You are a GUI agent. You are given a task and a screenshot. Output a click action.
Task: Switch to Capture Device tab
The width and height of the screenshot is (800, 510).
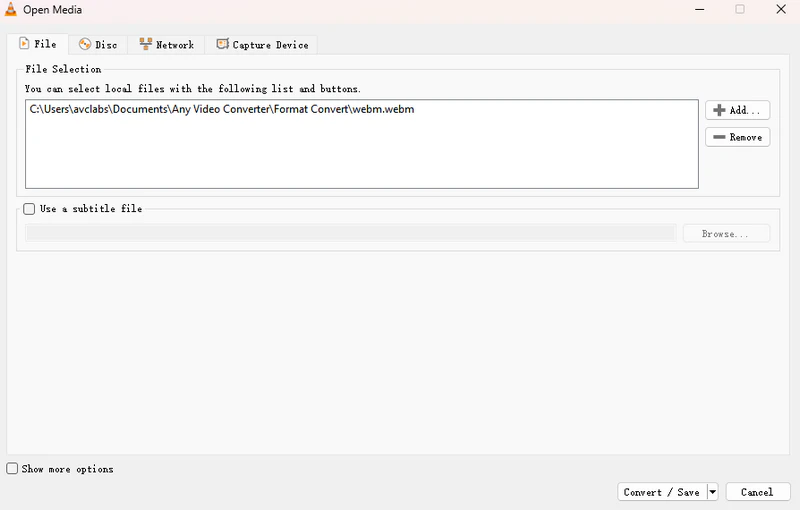click(262, 45)
